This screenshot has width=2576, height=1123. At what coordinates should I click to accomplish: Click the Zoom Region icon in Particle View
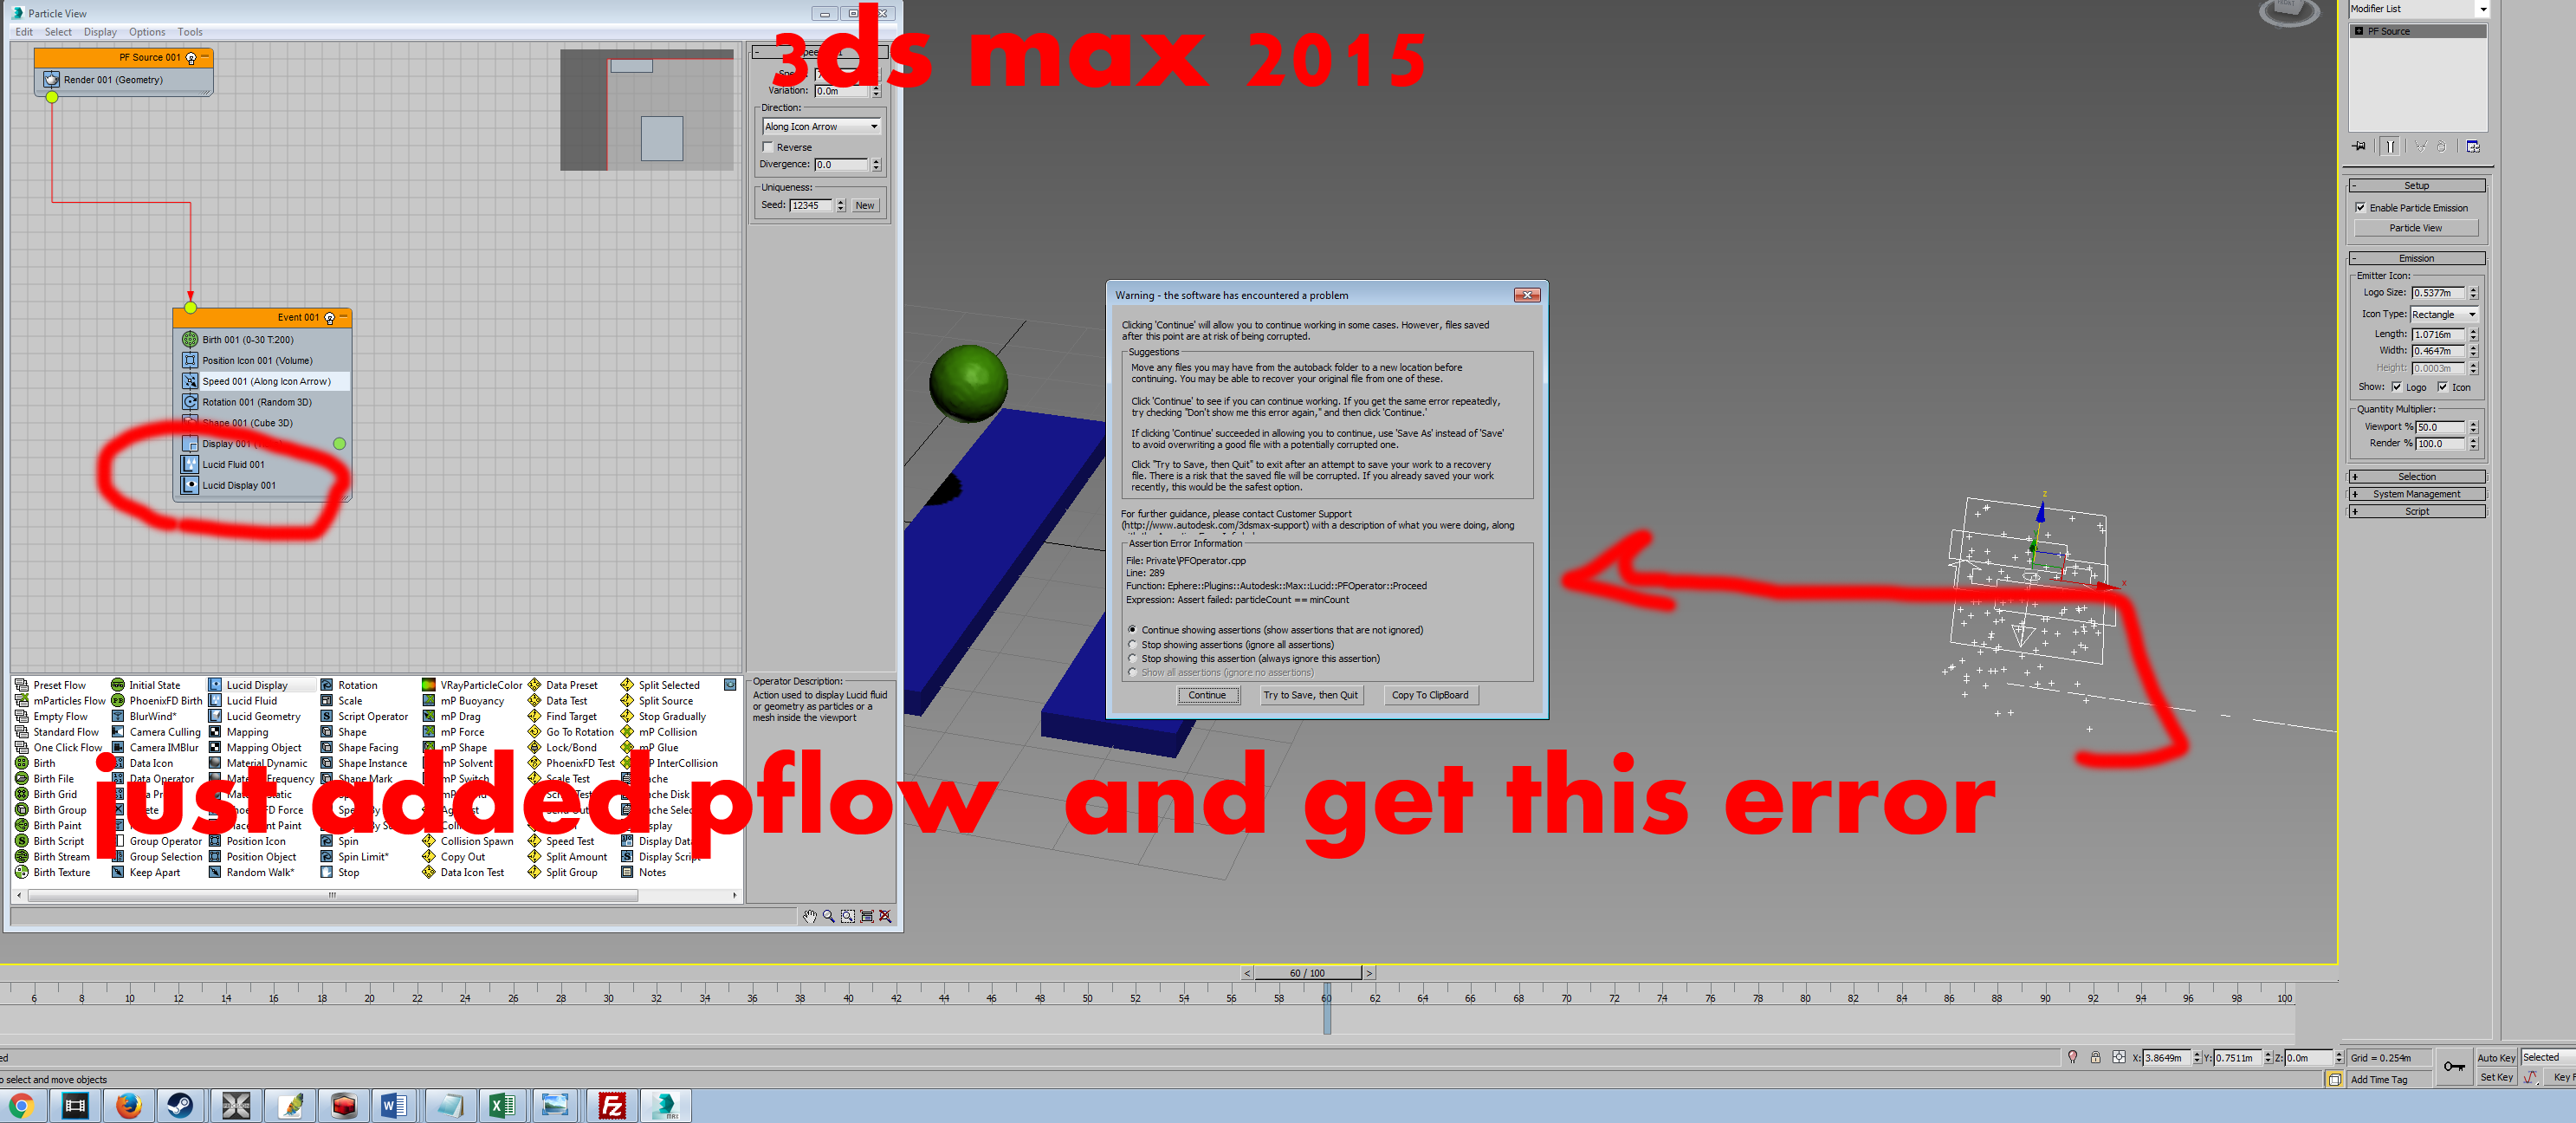click(847, 916)
